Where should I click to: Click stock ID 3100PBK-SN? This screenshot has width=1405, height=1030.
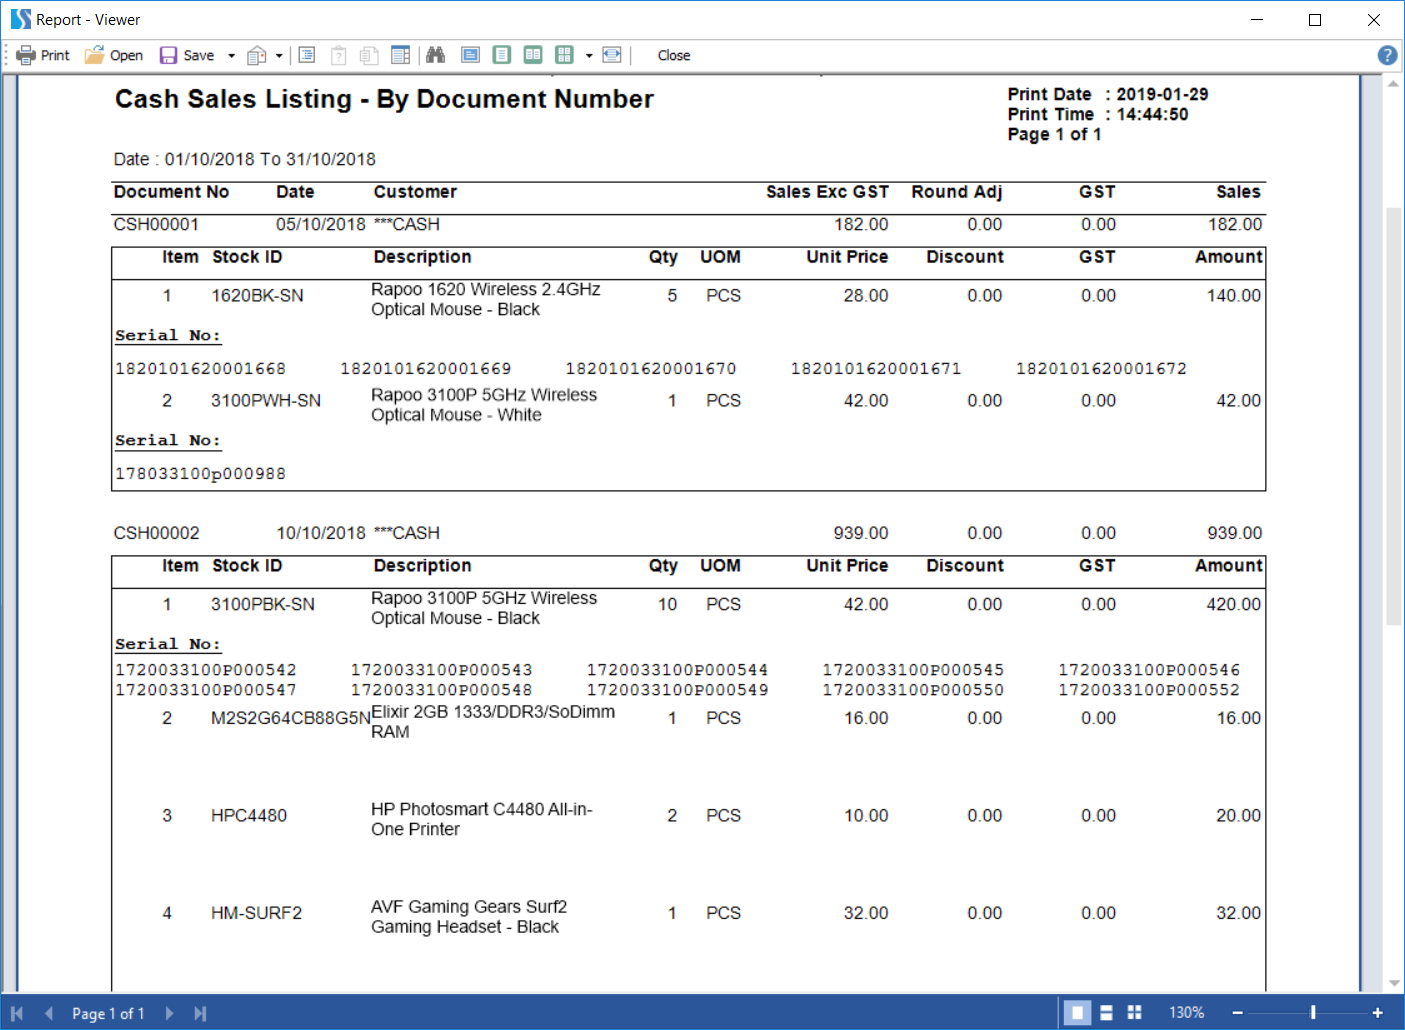pyautogui.click(x=263, y=605)
